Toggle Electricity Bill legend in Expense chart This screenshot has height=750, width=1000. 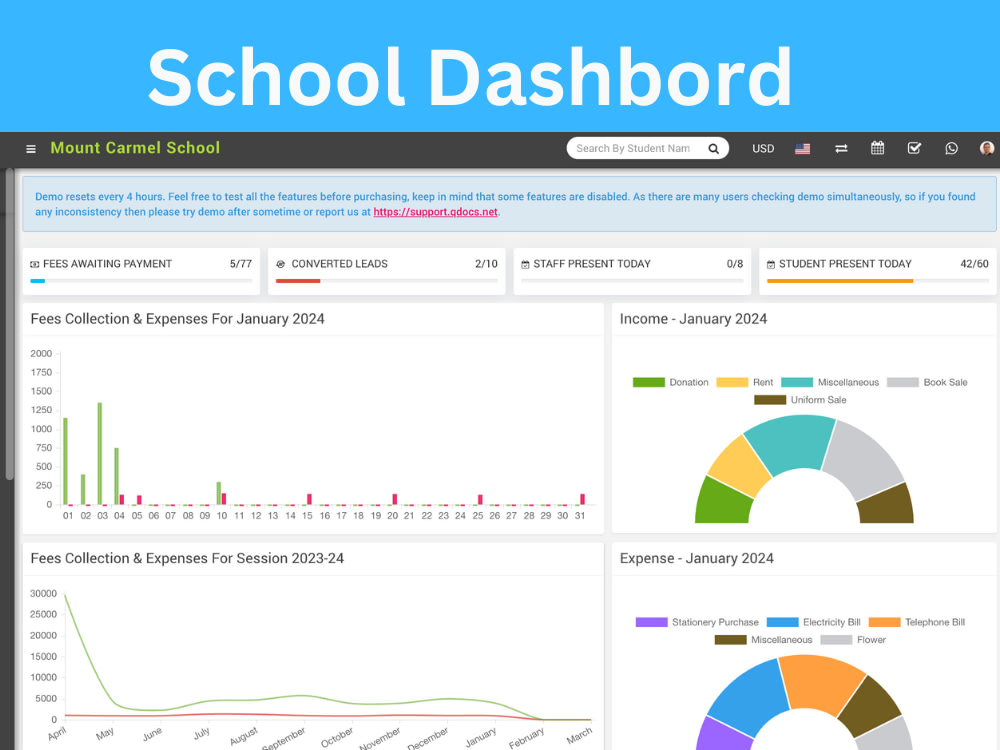click(x=813, y=622)
